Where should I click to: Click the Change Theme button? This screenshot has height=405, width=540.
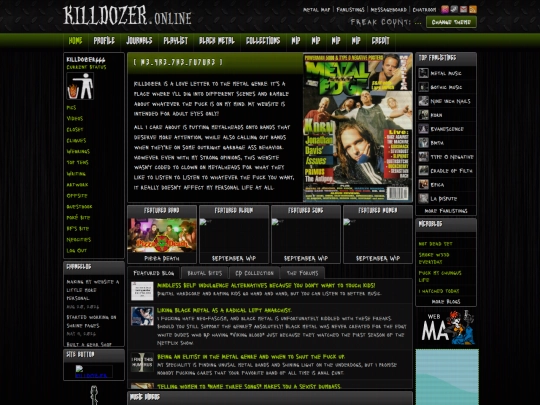click(x=451, y=22)
